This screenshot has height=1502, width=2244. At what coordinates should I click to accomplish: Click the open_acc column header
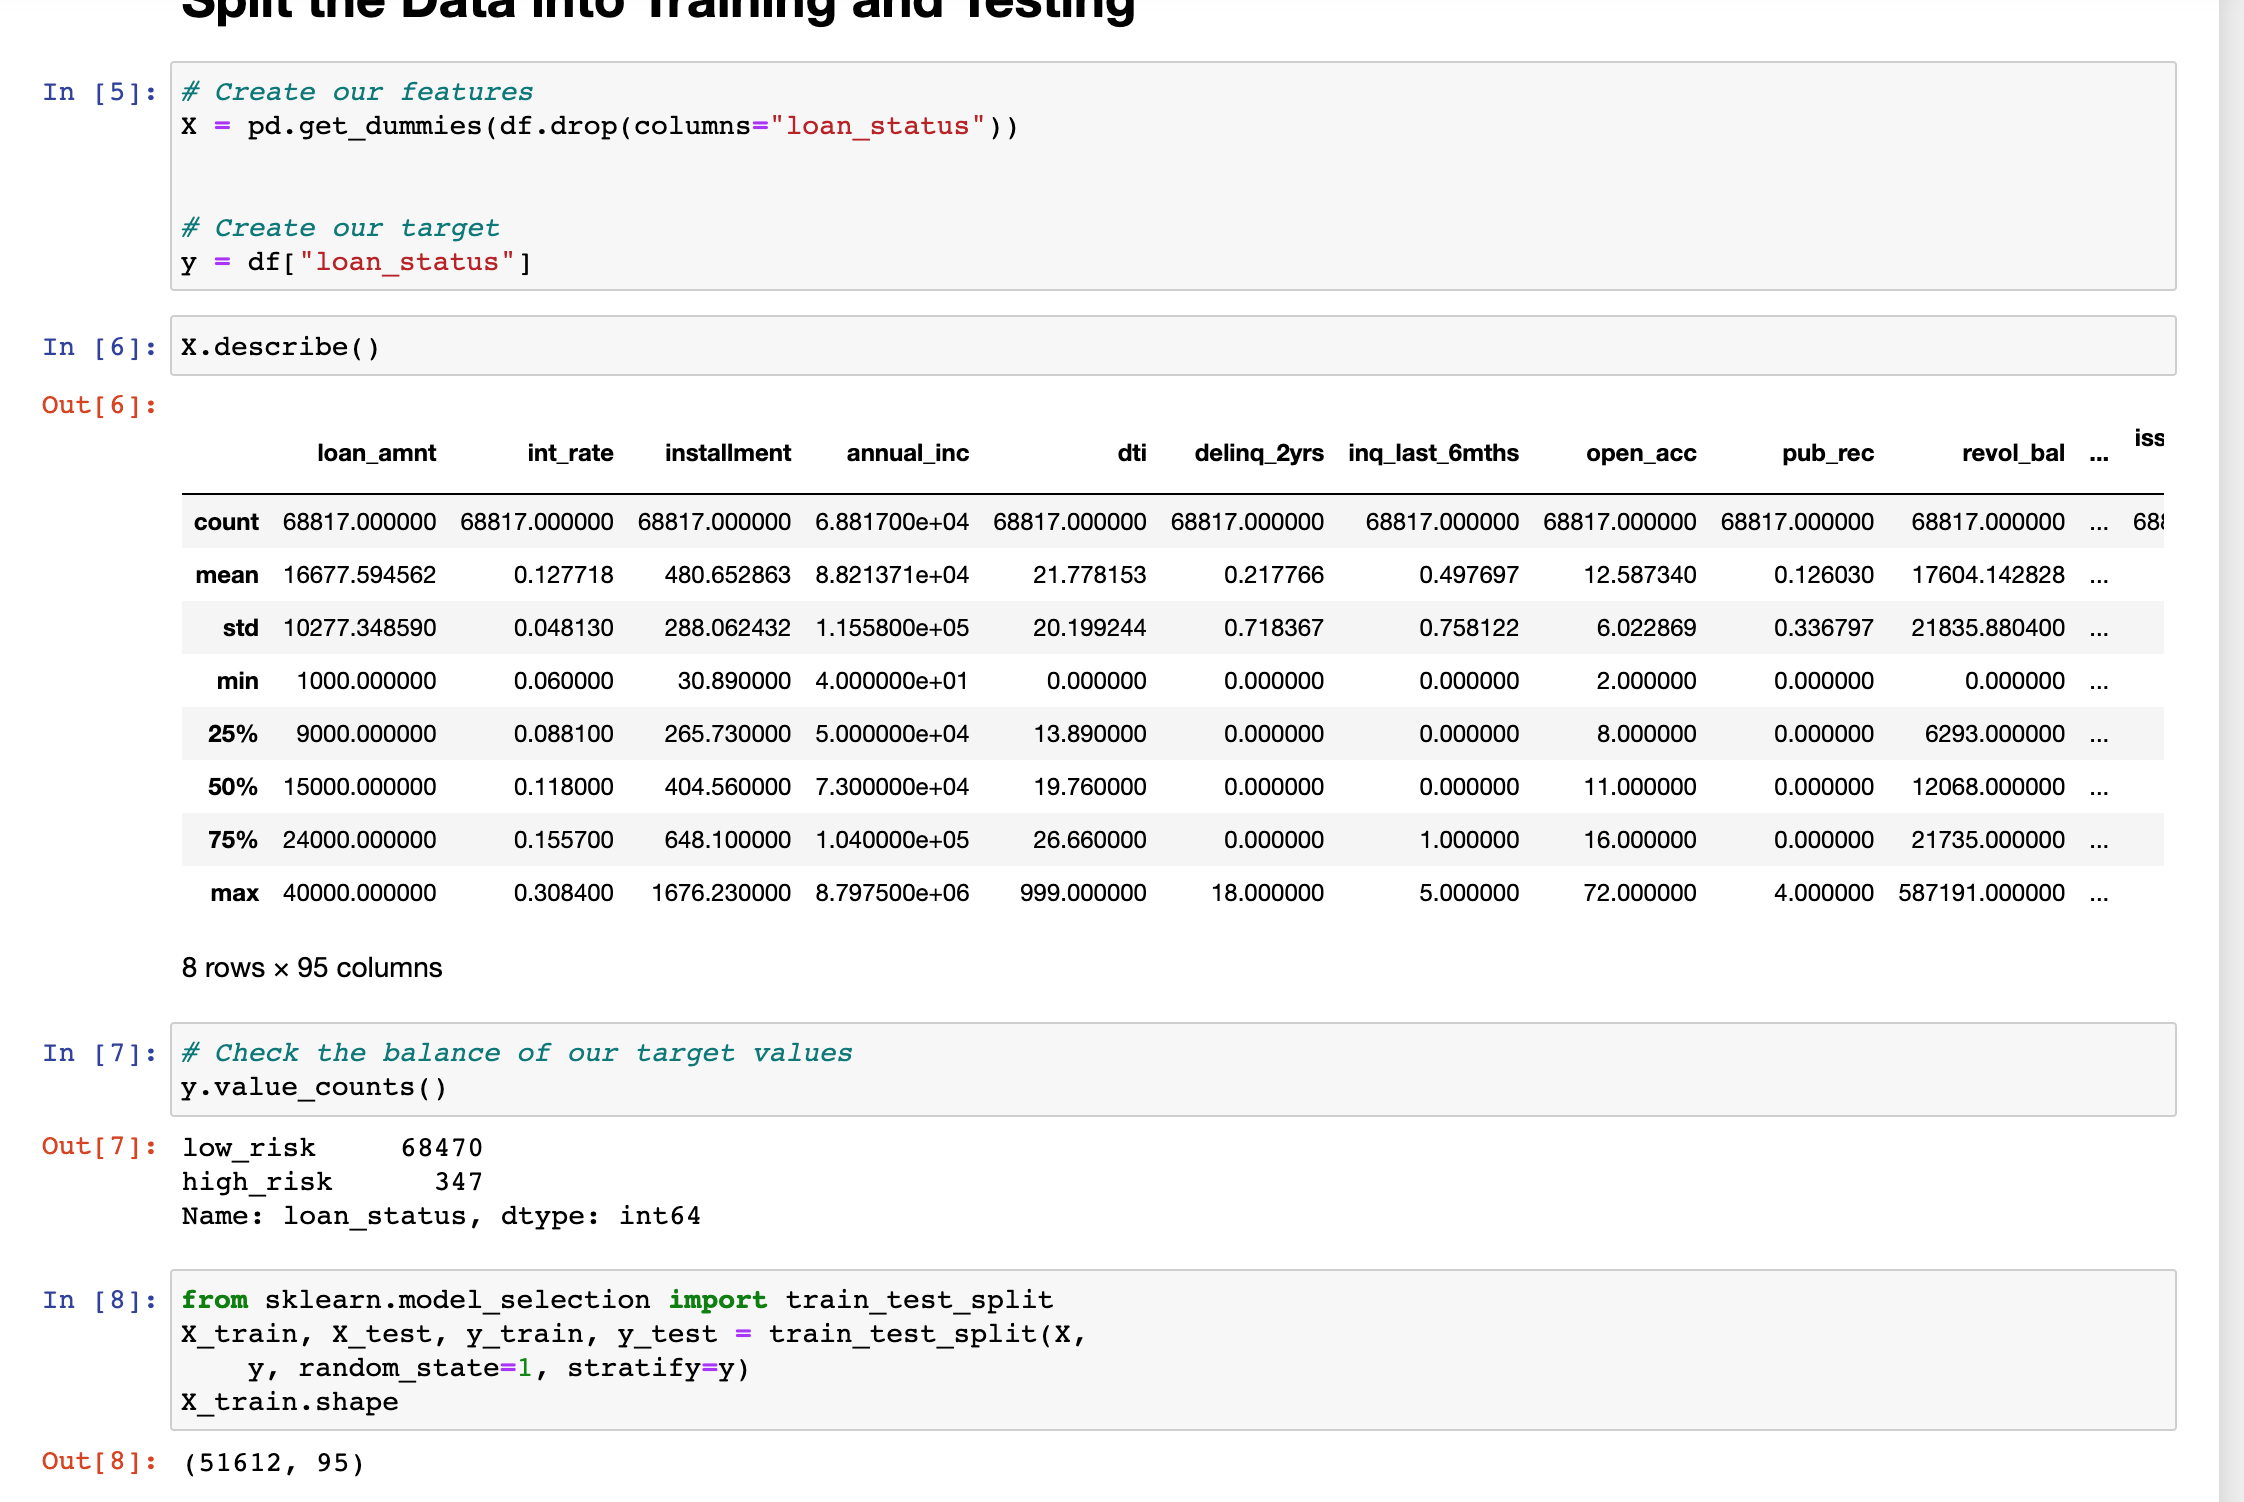tap(1641, 453)
